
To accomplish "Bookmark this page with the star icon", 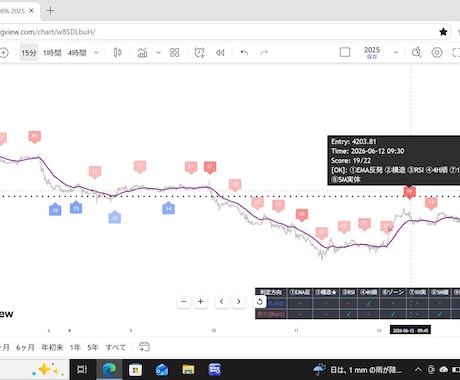I will tap(443, 32).
